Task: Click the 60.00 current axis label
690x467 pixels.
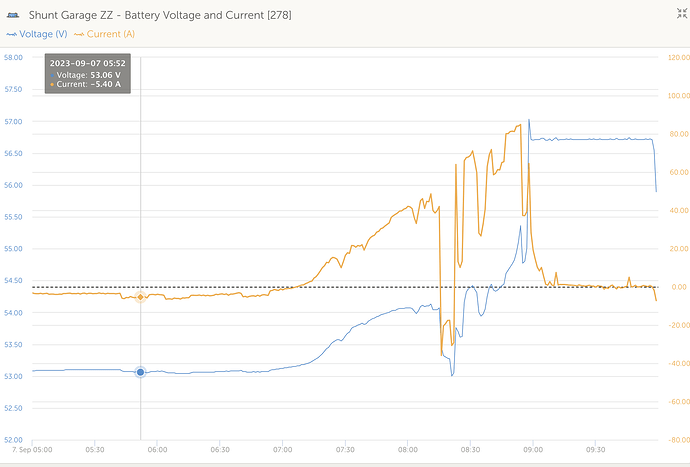Action: pos(679,172)
